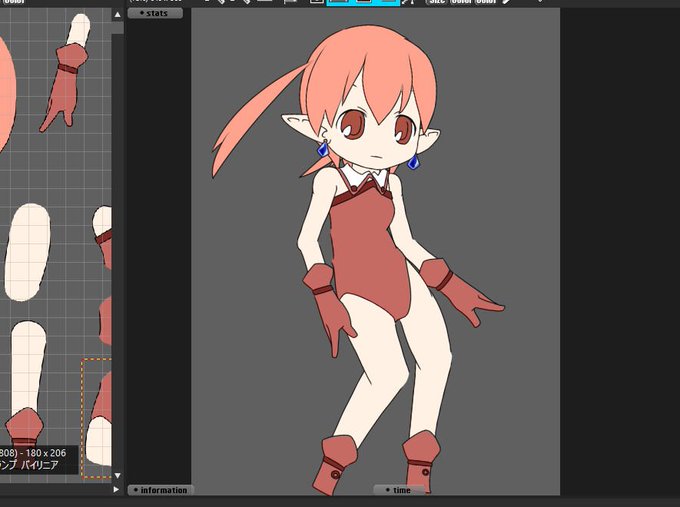Click the '180 x 206' size readout
Viewport: 680px width, 507px height.
[x=46, y=453]
